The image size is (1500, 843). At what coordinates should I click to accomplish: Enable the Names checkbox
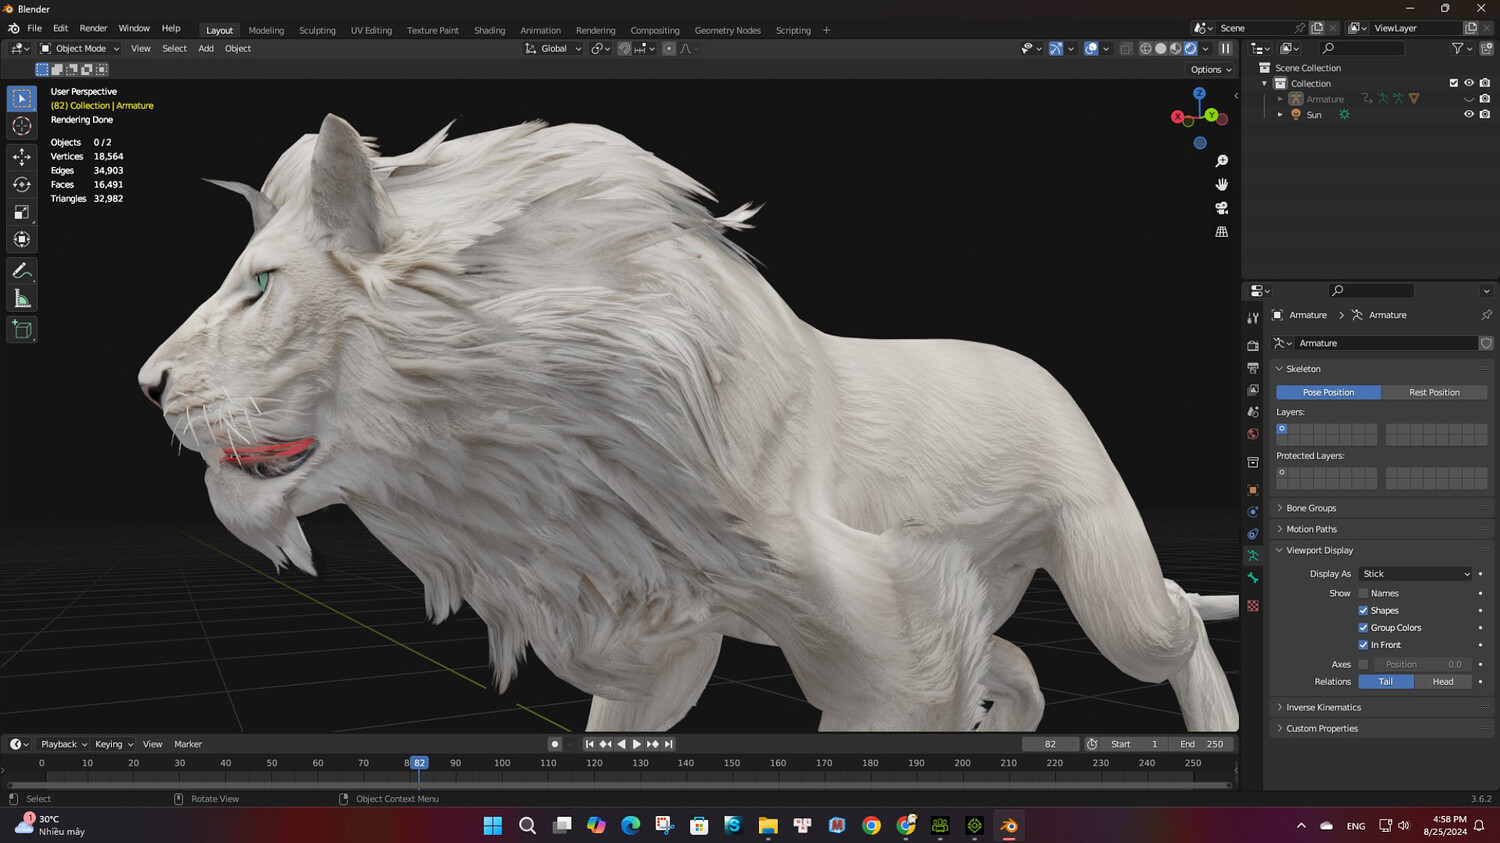point(1363,594)
